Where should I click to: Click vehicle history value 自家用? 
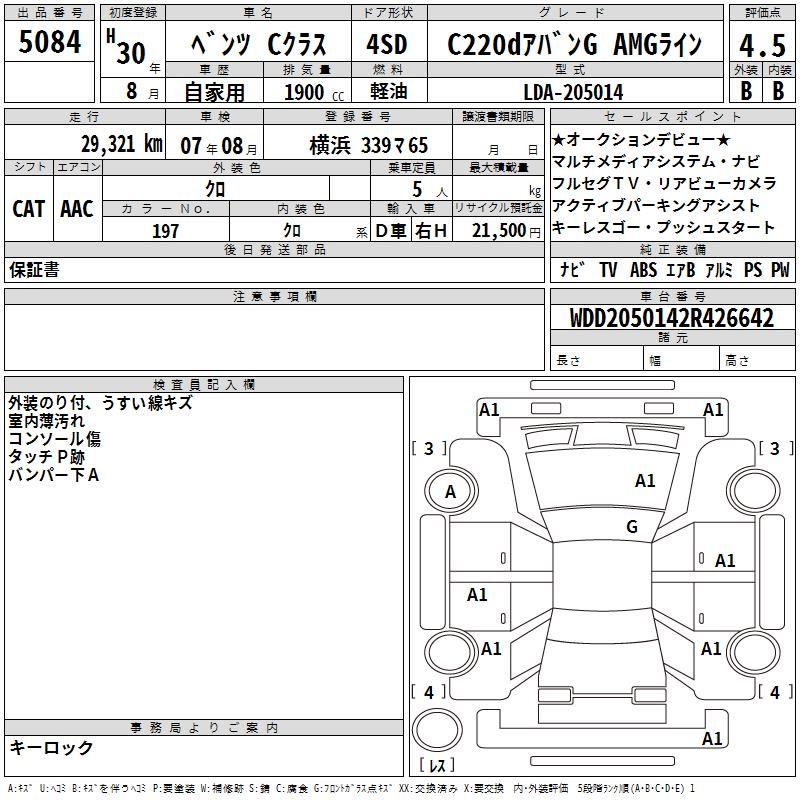point(214,92)
